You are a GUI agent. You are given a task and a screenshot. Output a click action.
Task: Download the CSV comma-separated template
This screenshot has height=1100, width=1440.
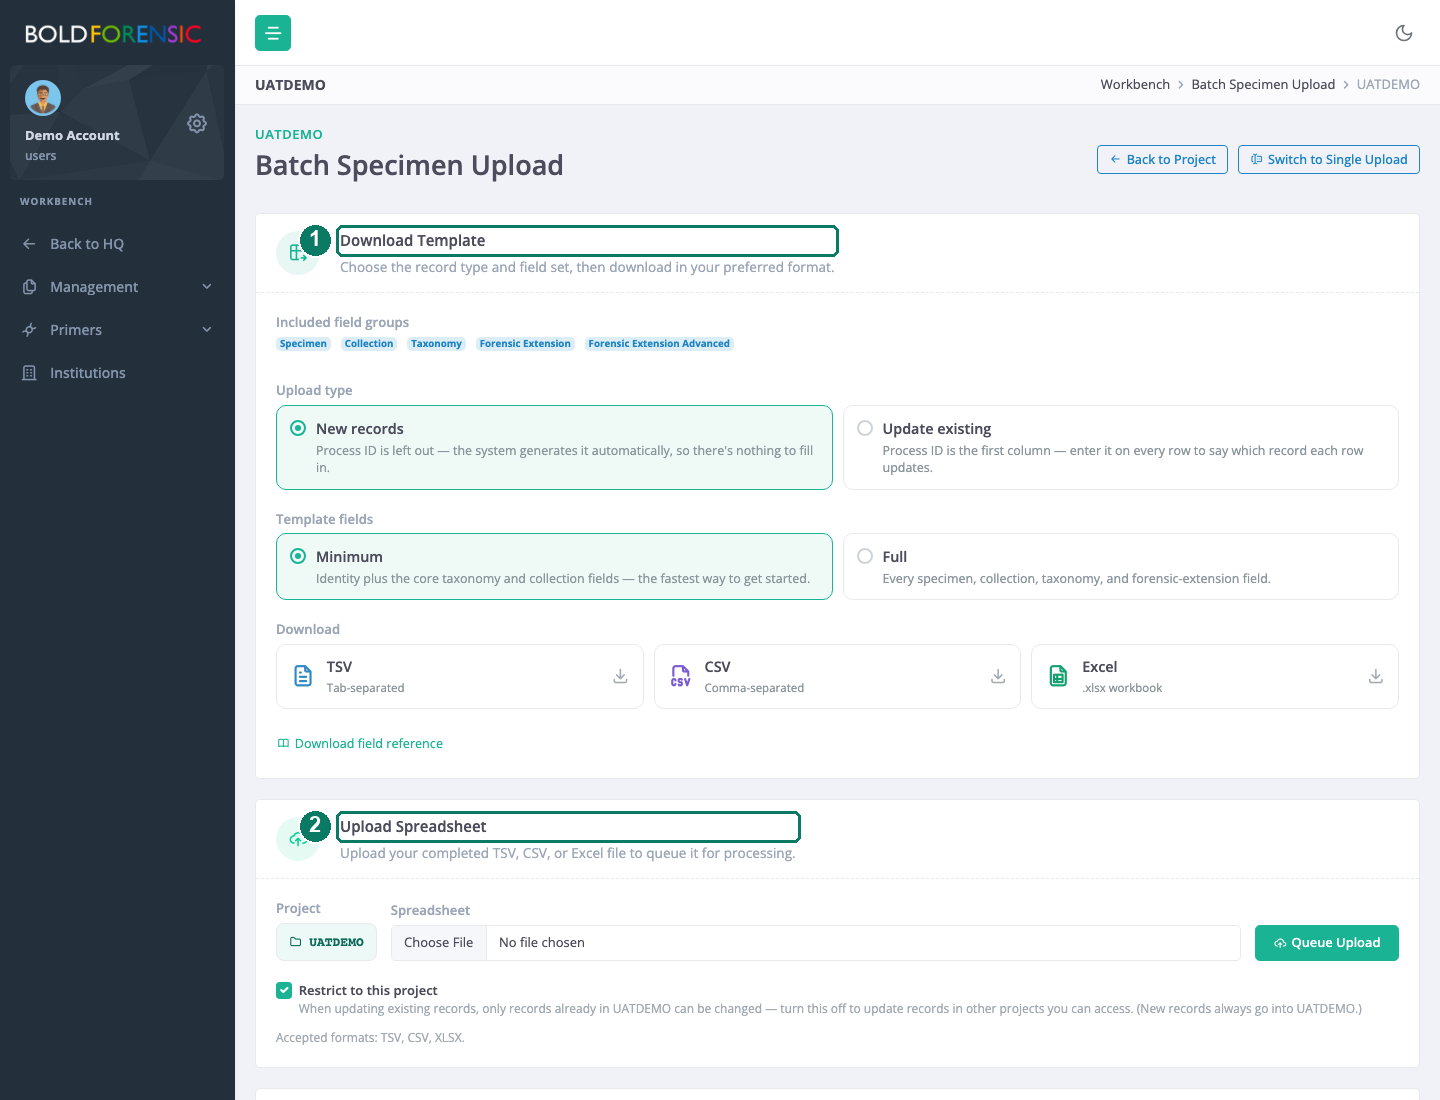click(837, 676)
